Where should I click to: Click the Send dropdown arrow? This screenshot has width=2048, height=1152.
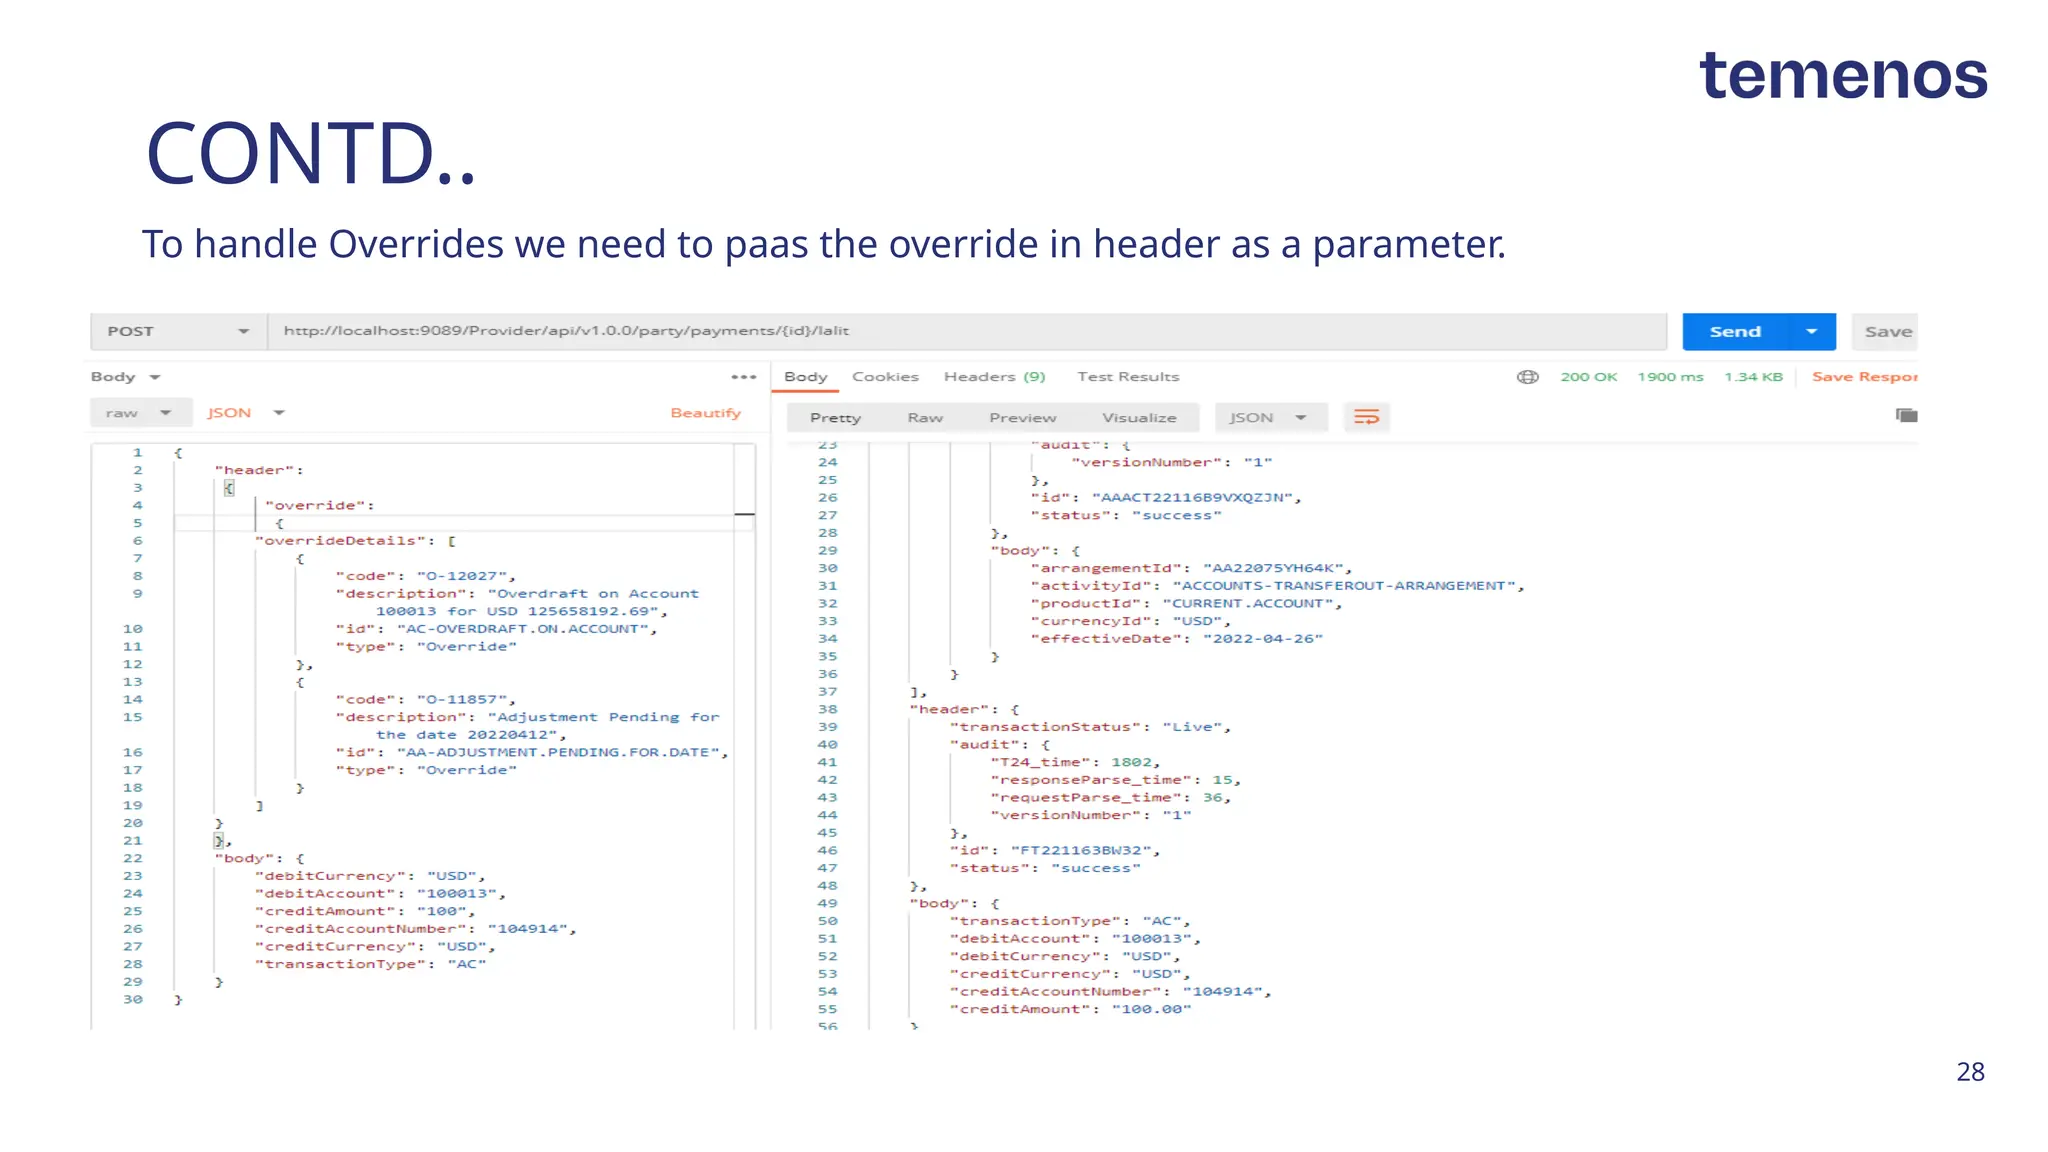point(1811,332)
